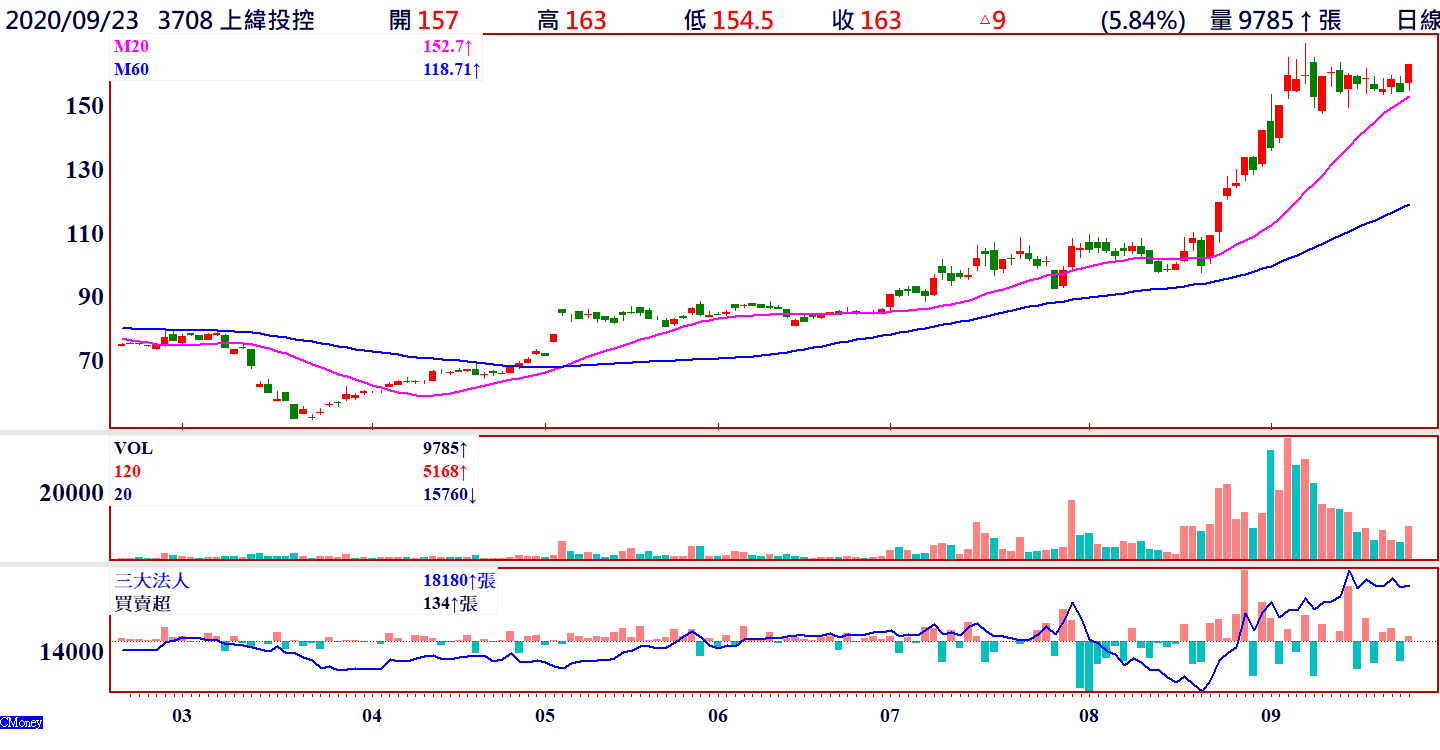This screenshot has width=1440, height=750.
Task: Click the M20 value 152.7 reading
Action: coord(446,47)
